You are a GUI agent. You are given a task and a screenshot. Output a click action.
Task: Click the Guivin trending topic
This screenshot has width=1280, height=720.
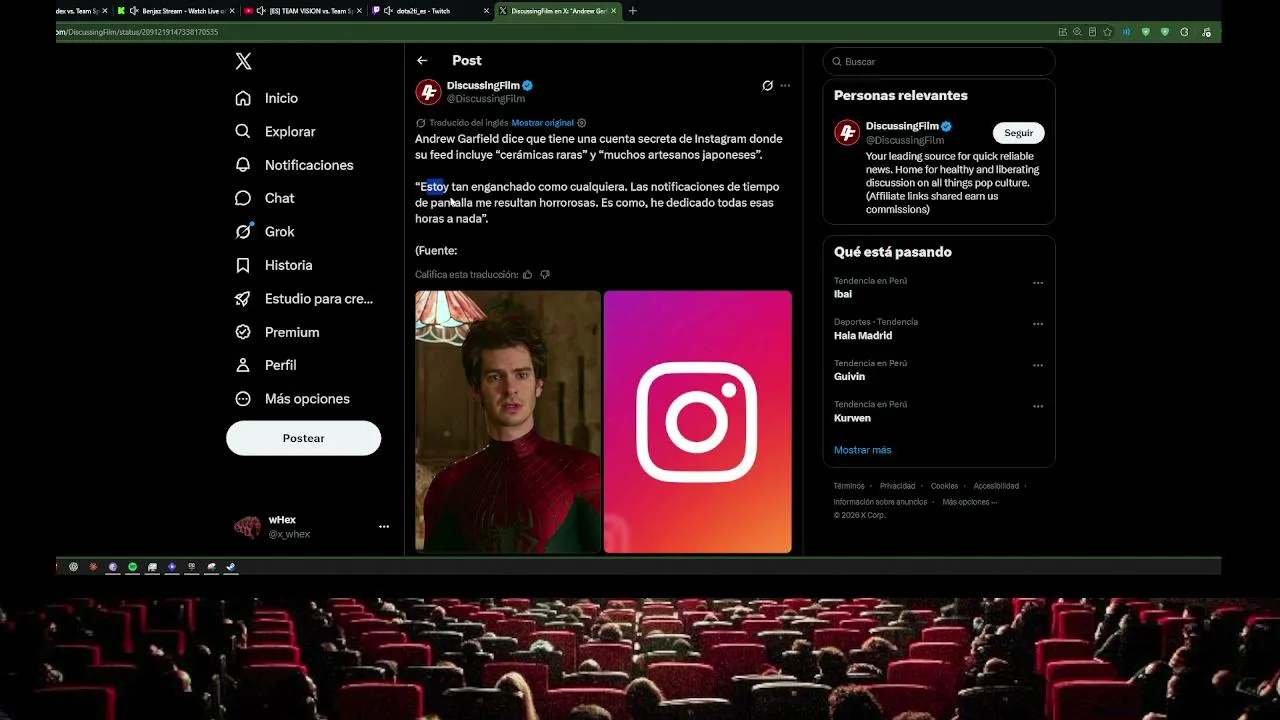[849, 377]
